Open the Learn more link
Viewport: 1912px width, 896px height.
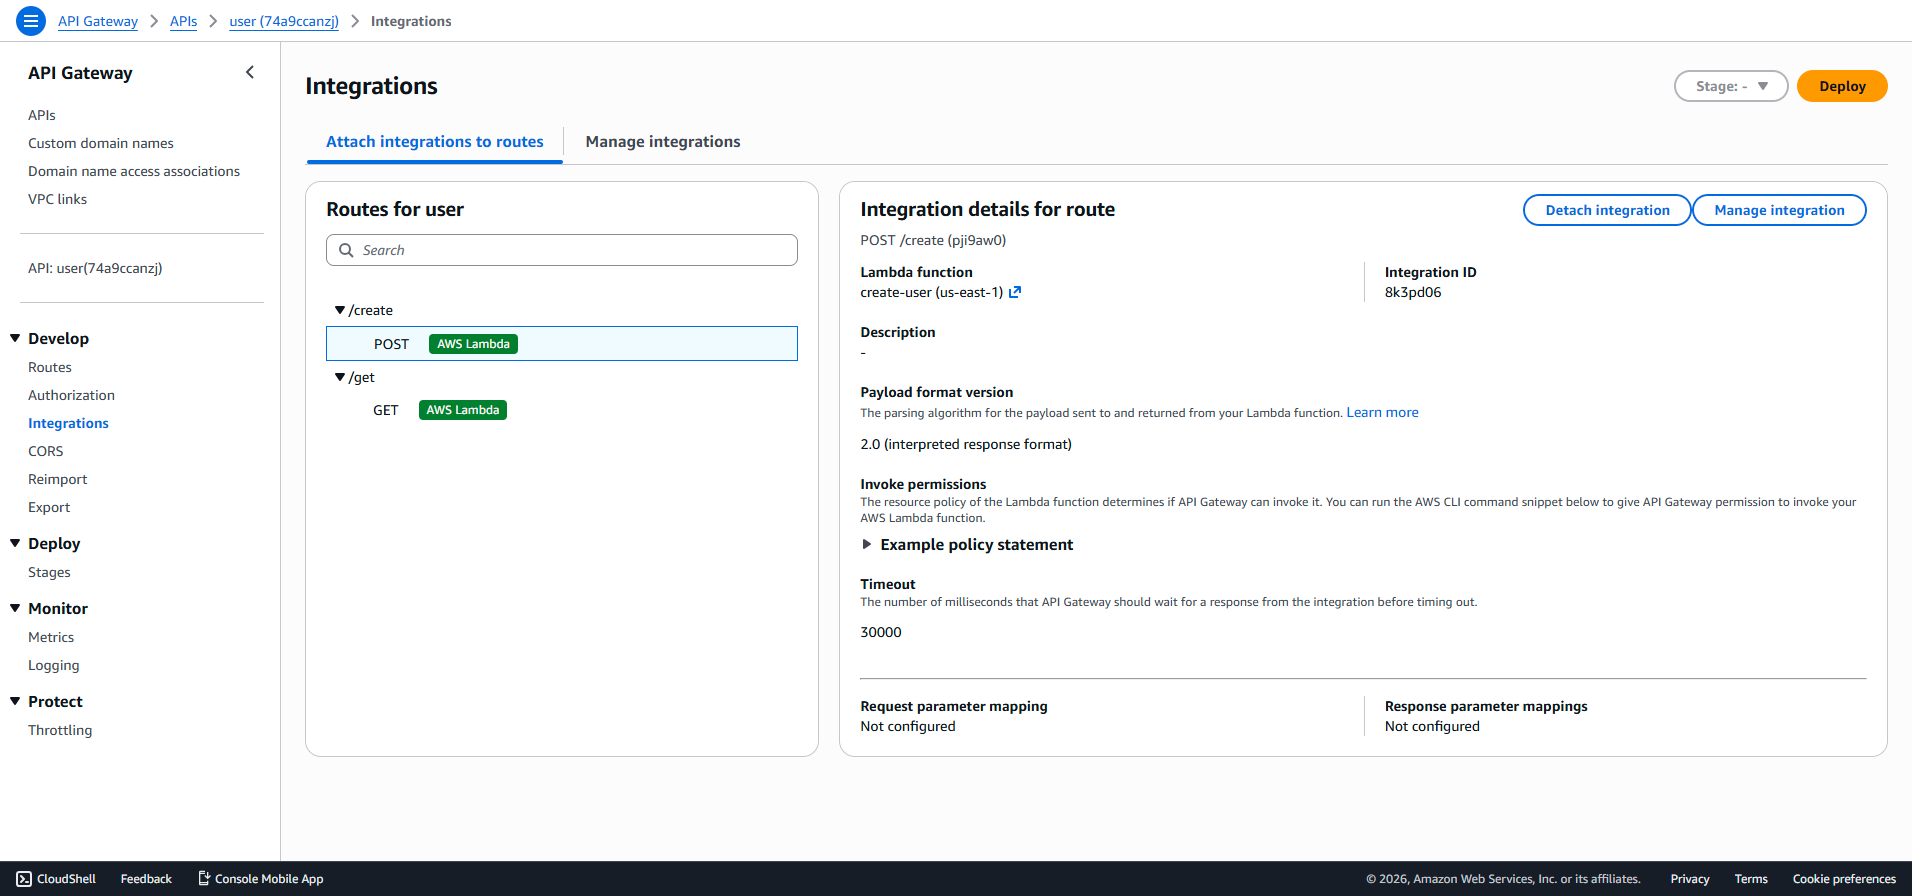pos(1382,412)
